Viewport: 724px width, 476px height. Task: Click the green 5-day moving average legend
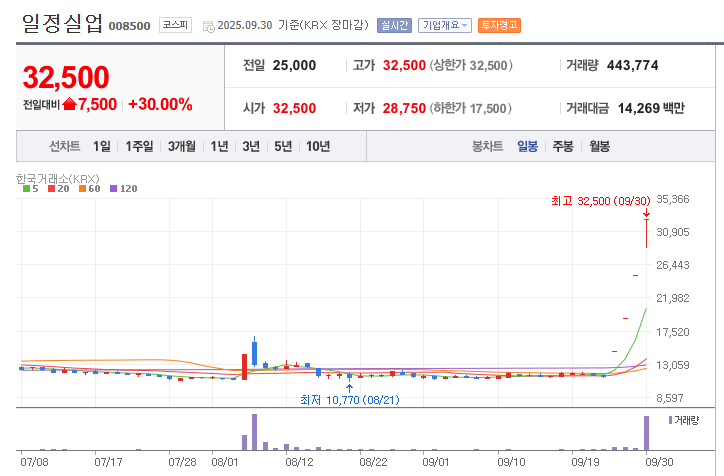point(30,188)
